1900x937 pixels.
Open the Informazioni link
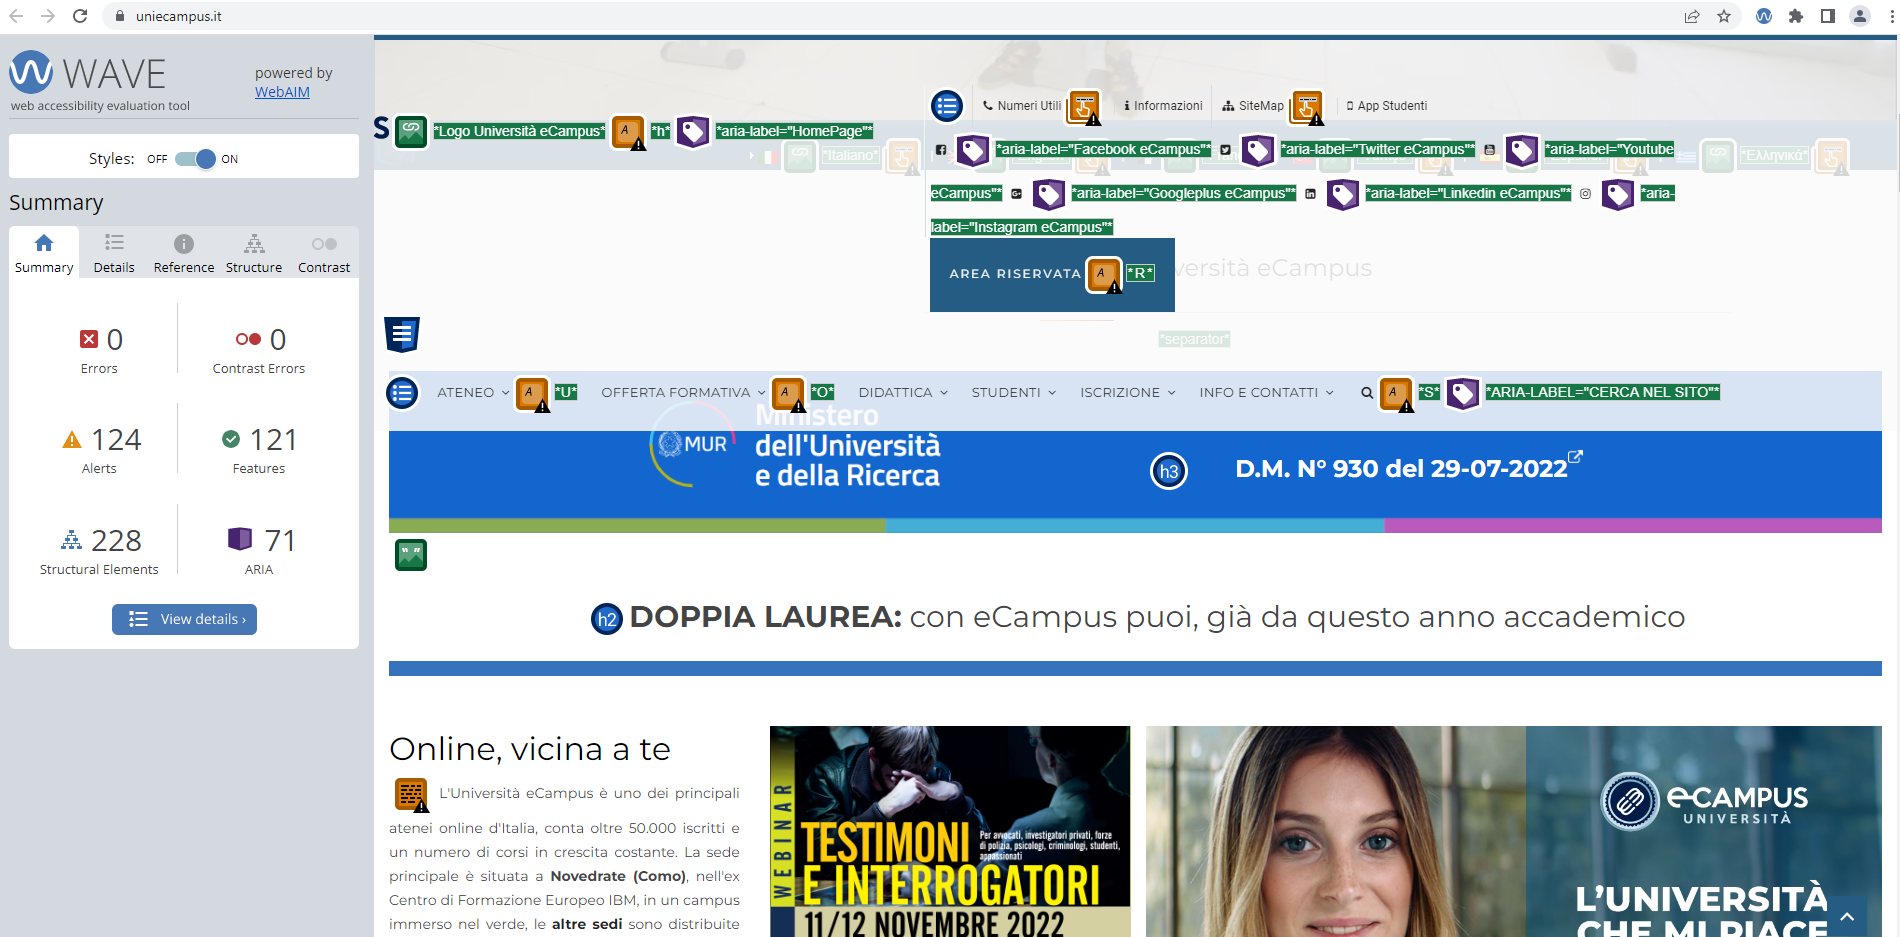coord(1163,106)
